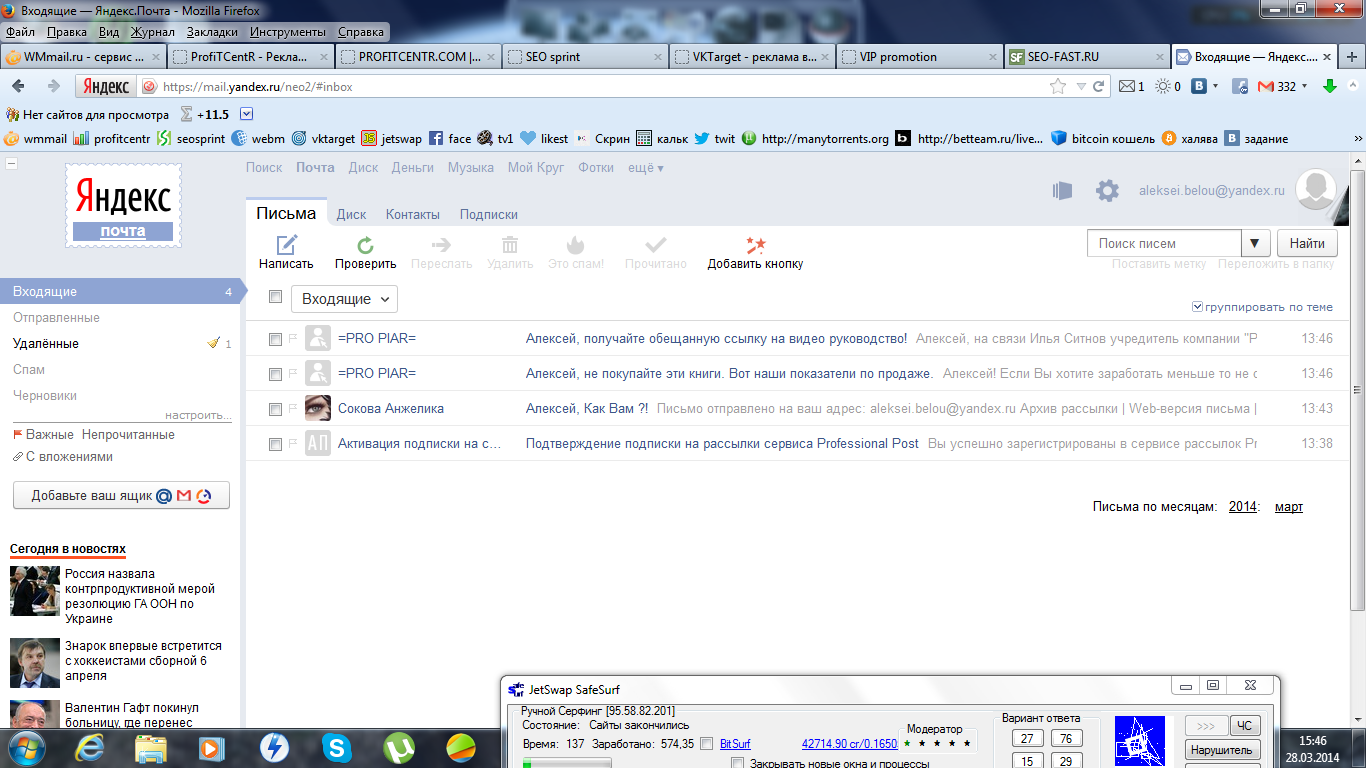Open uTorrent from the taskbar

(400, 747)
